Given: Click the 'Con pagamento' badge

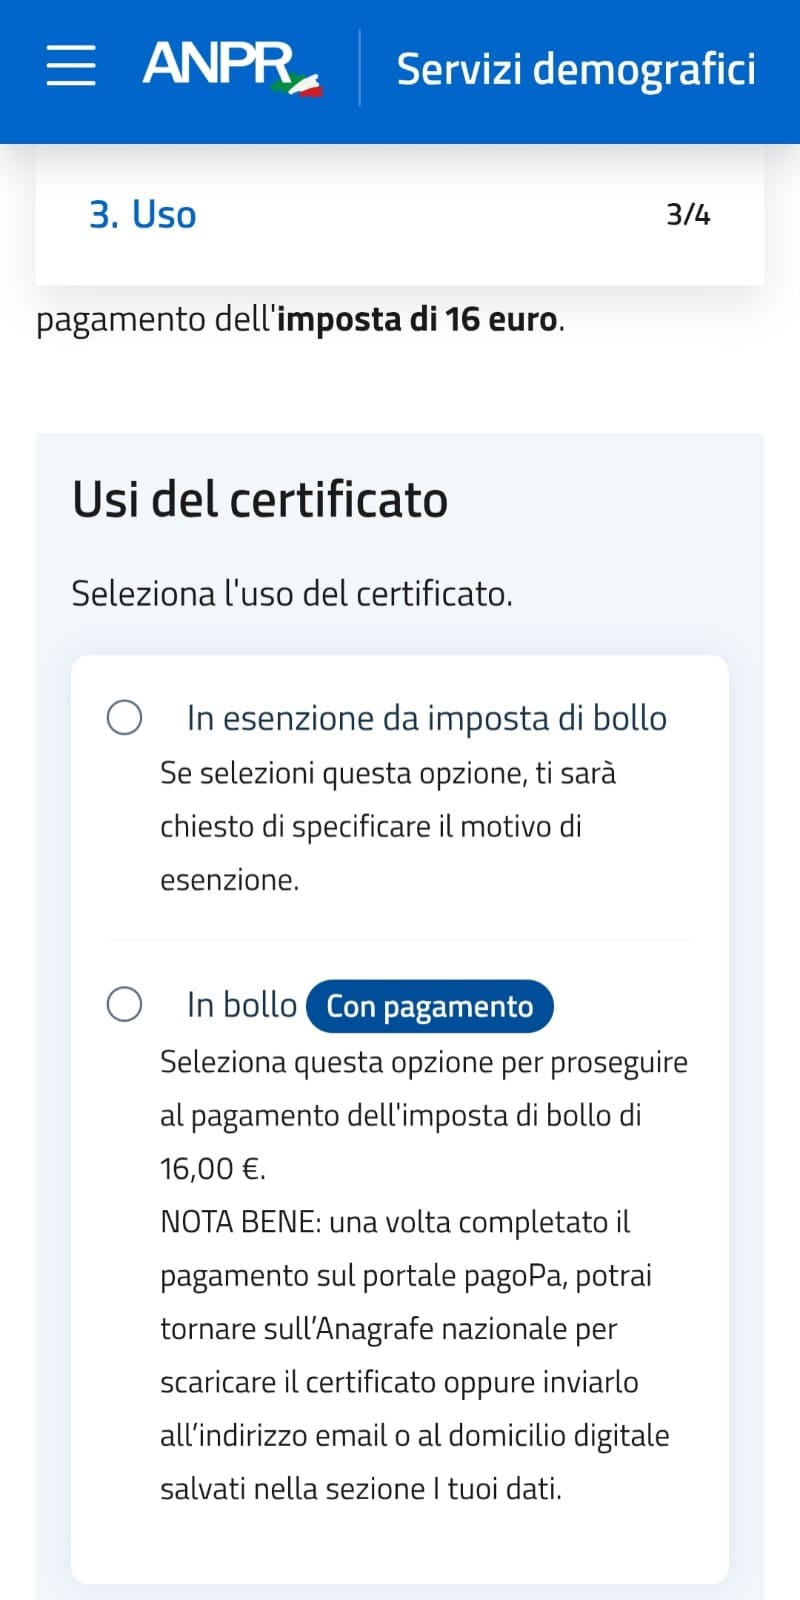Looking at the screenshot, I should pos(429,1006).
